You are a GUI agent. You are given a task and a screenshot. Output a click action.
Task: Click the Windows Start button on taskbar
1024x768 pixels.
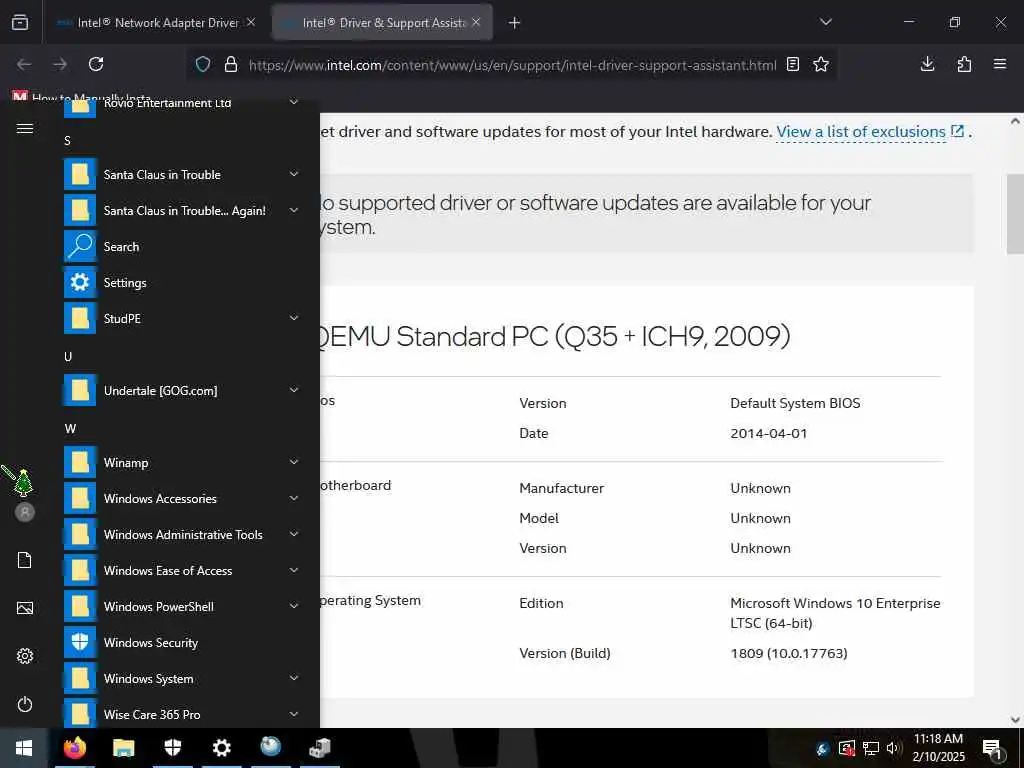(24, 748)
